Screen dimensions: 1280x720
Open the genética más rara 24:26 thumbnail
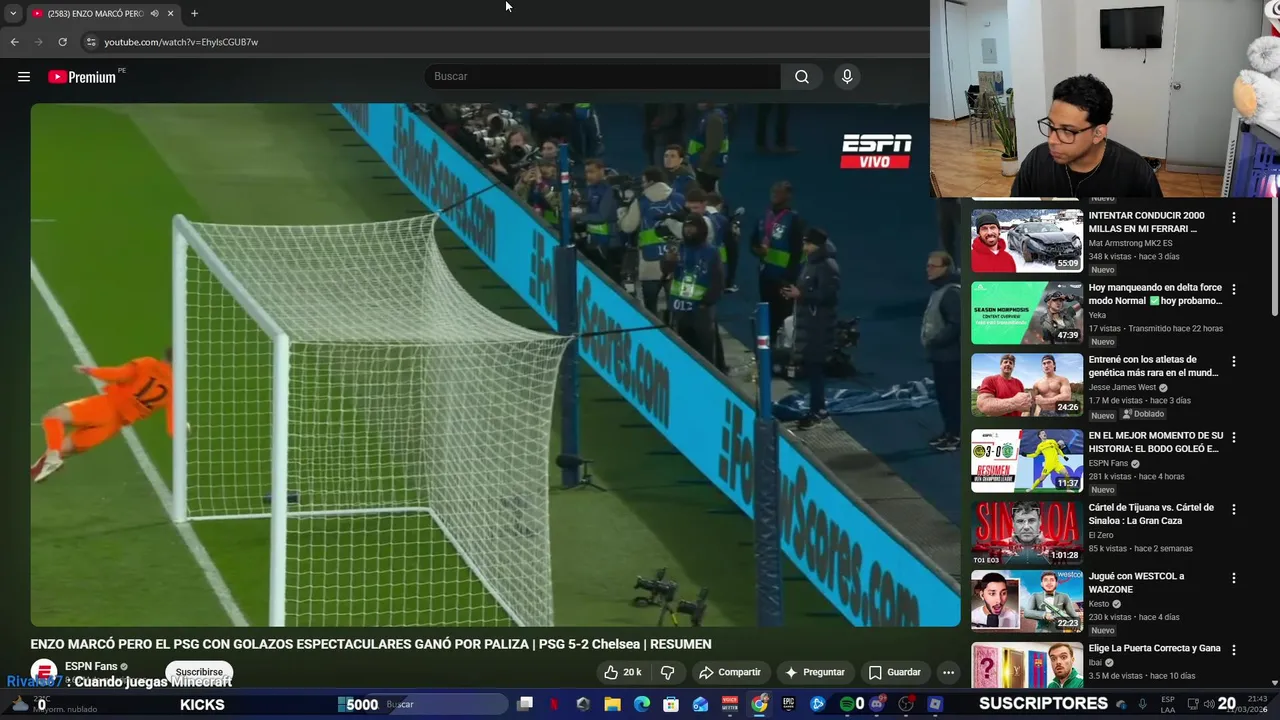click(x=1027, y=385)
